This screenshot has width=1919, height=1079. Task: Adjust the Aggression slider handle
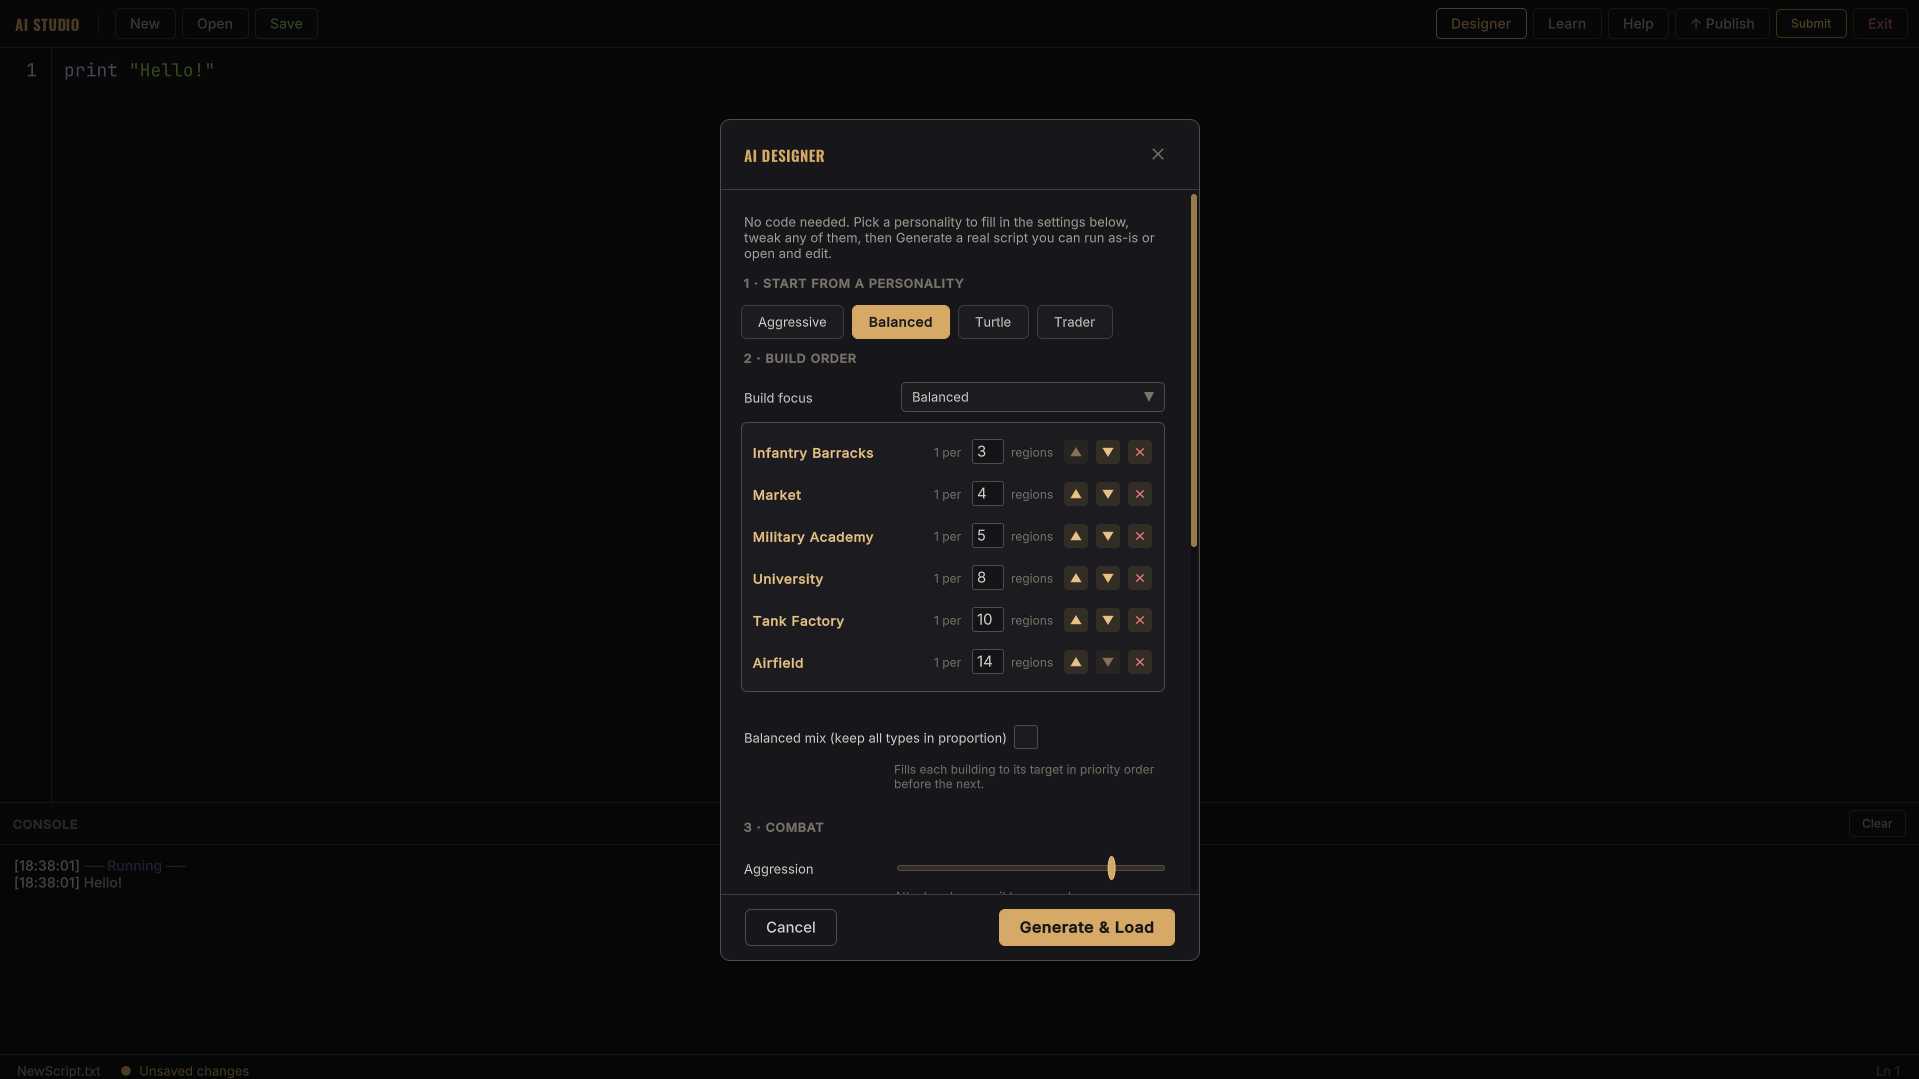coord(1111,868)
